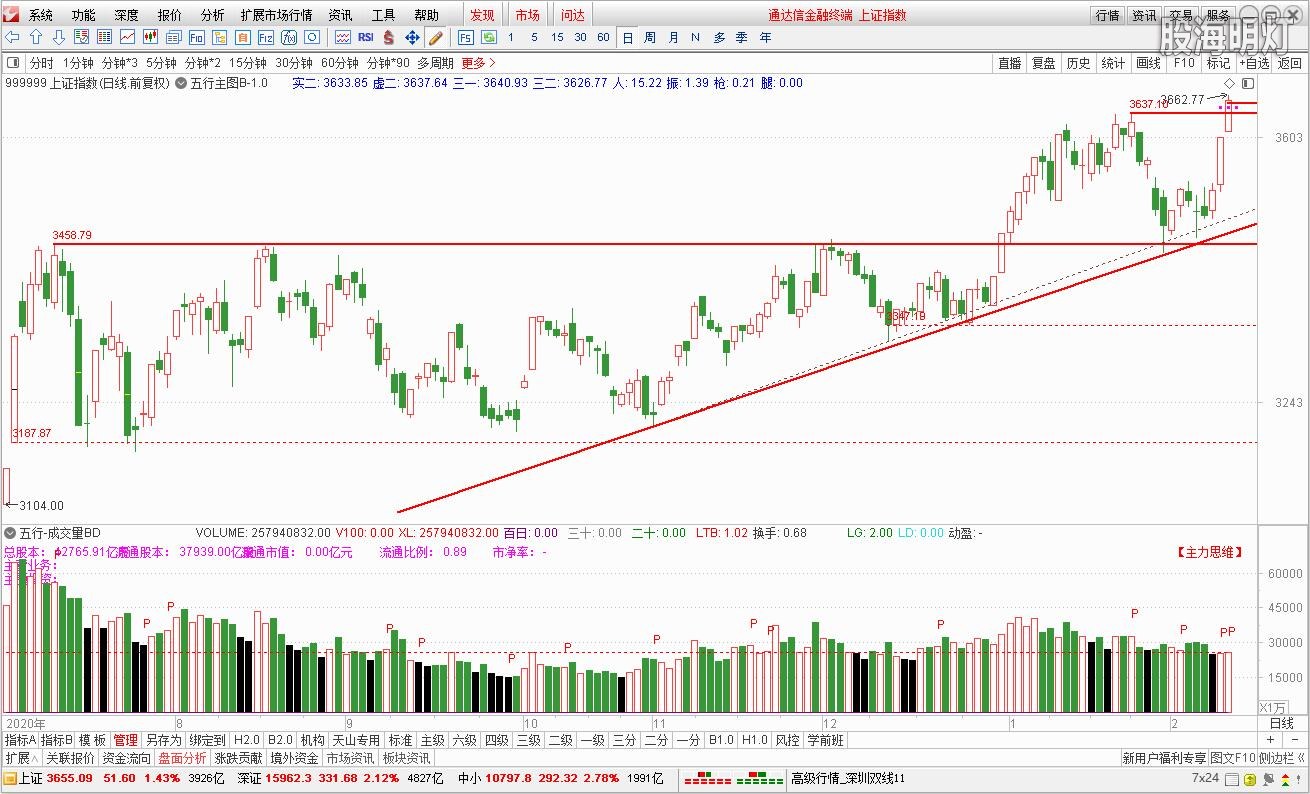Select the 60-minute period shortcut '60'

603,37
